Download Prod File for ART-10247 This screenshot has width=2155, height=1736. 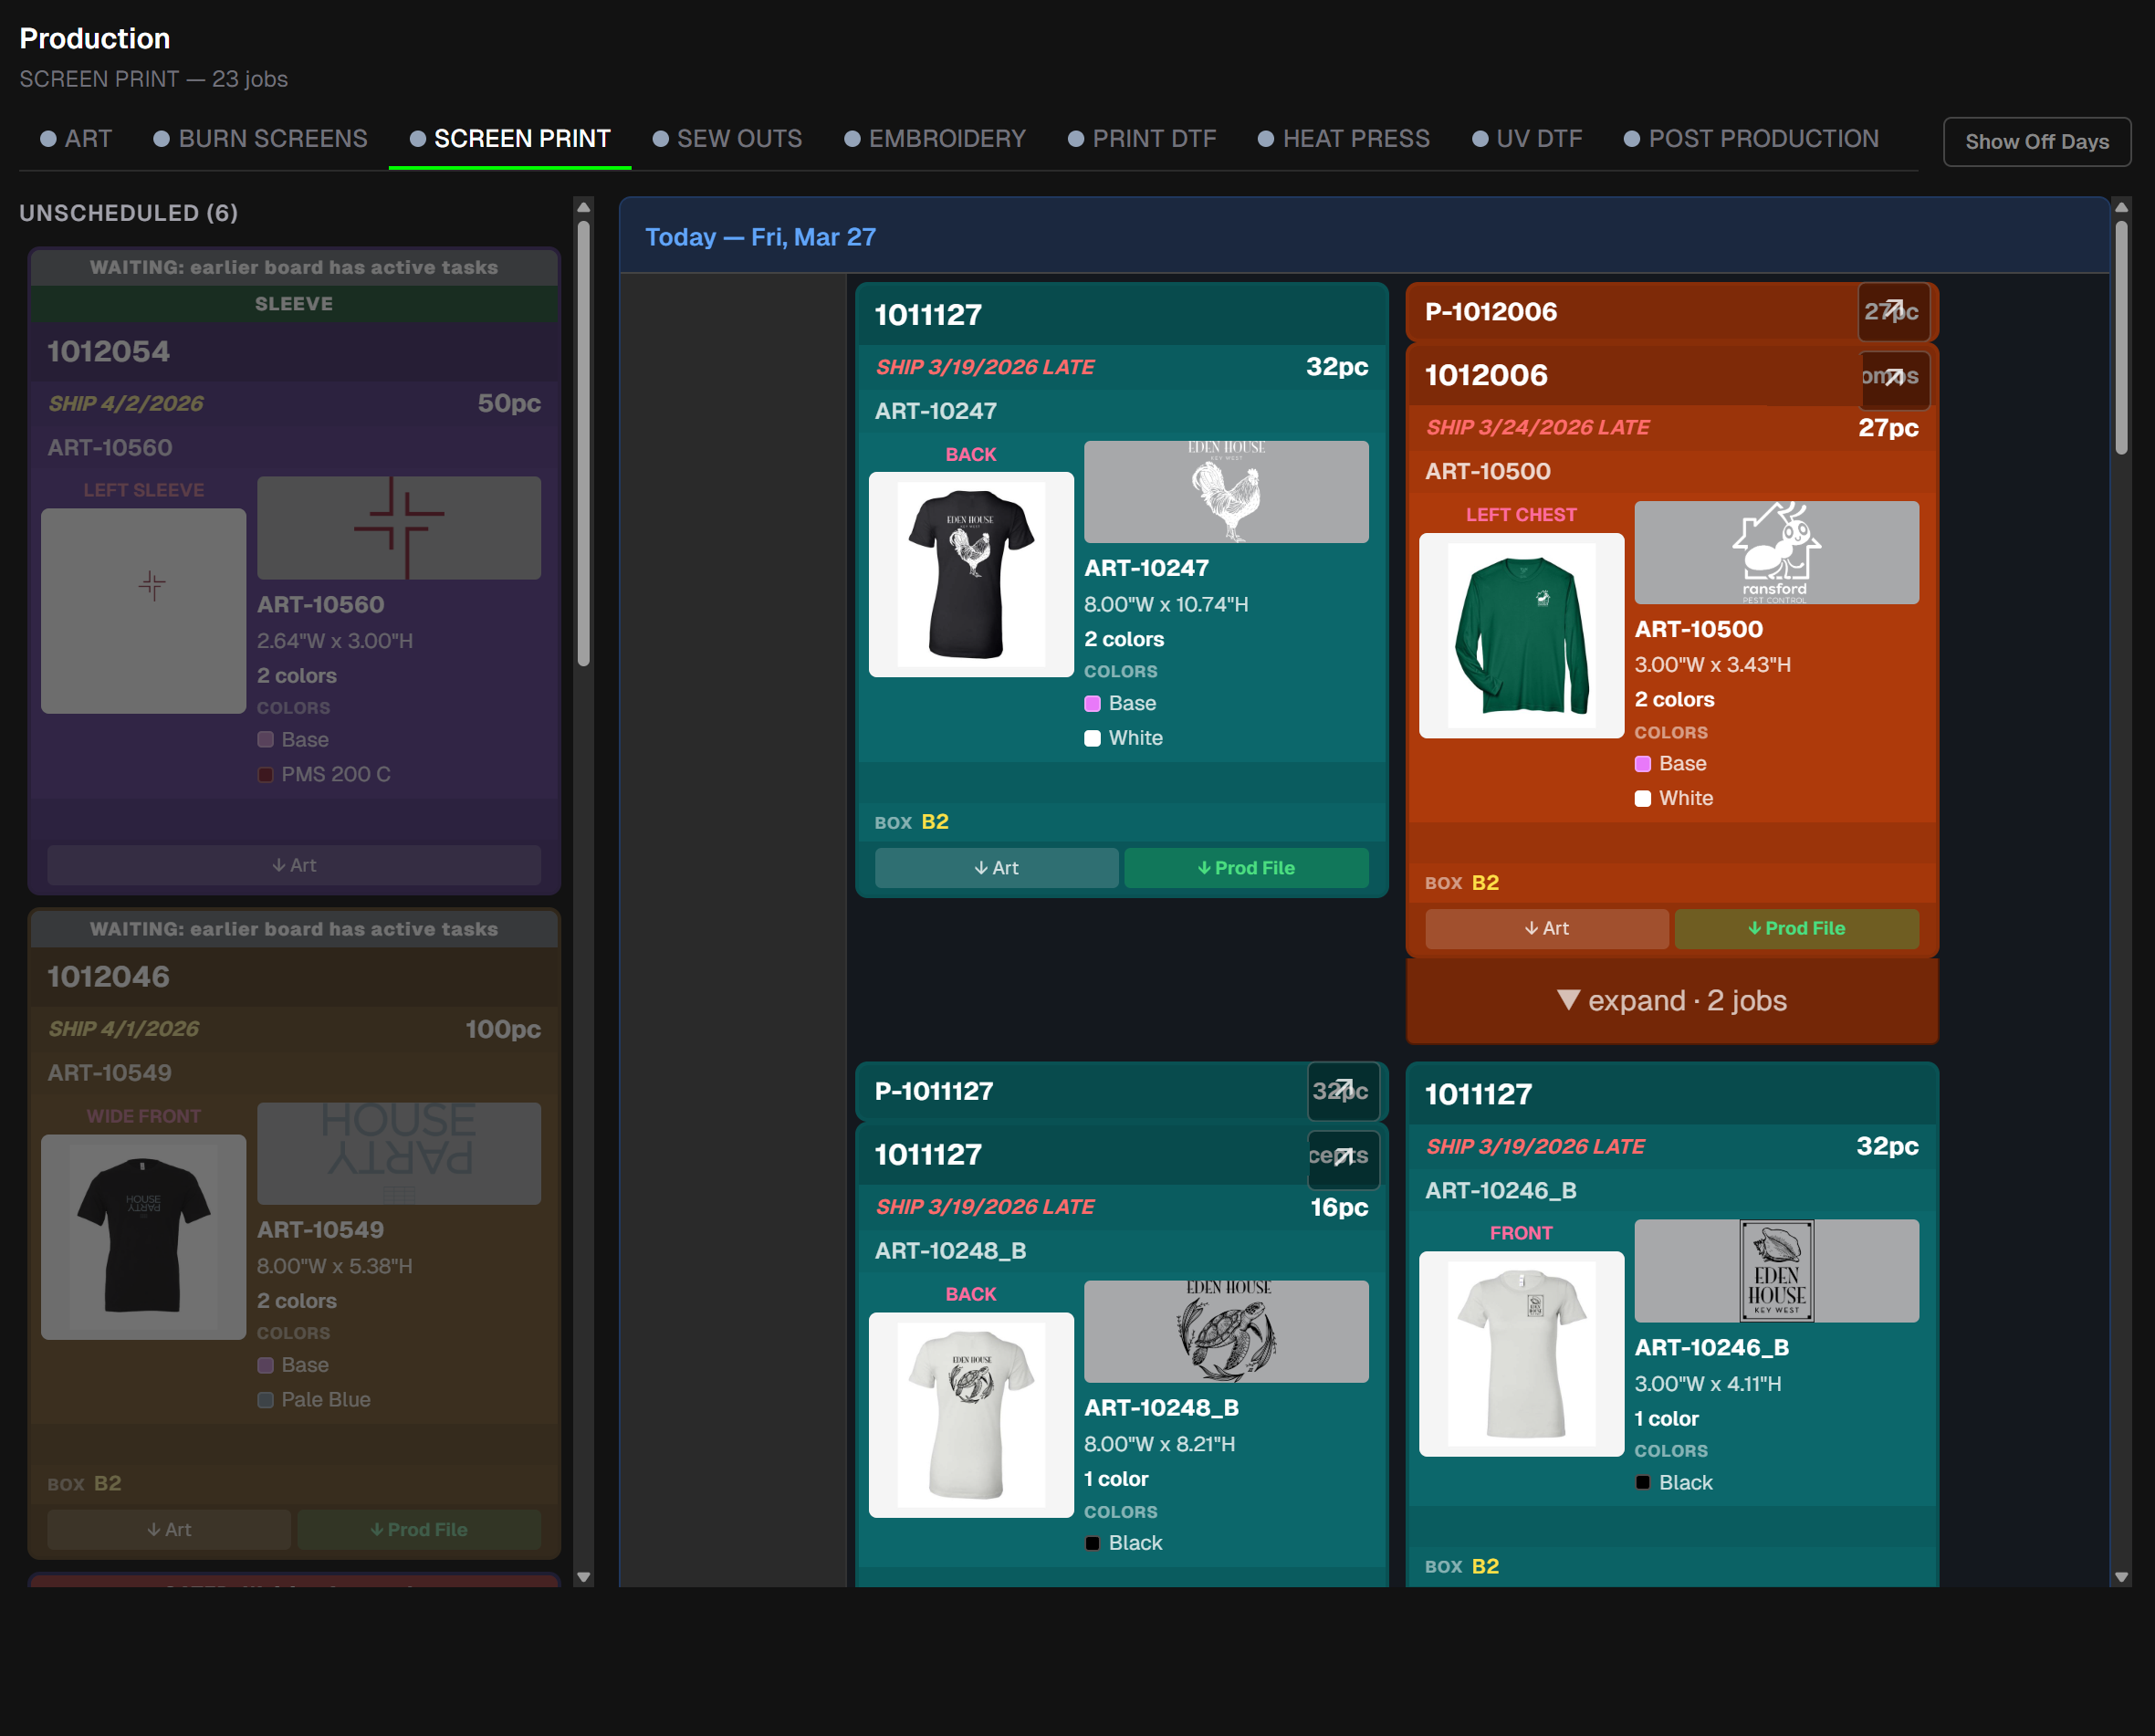pos(1245,868)
